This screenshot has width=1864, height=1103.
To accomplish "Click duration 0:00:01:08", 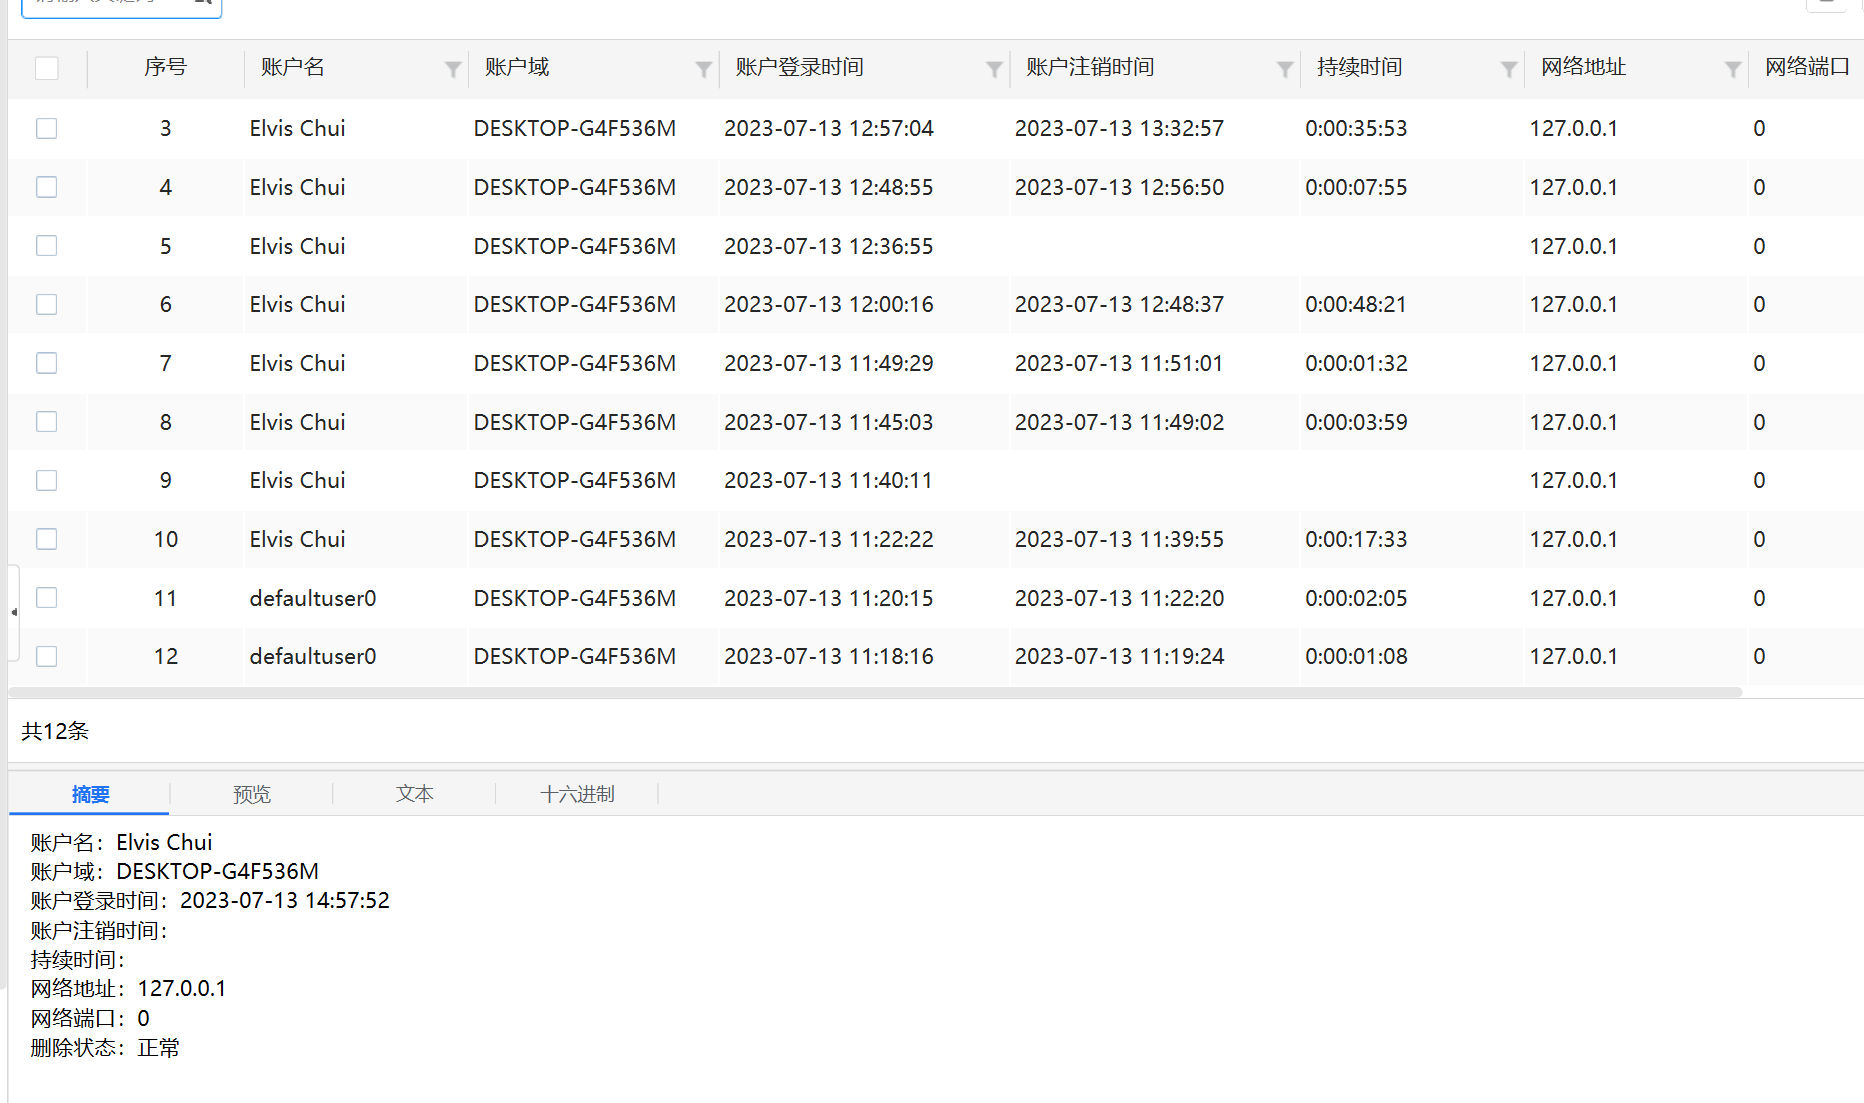I will pyautogui.click(x=1356, y=656).
